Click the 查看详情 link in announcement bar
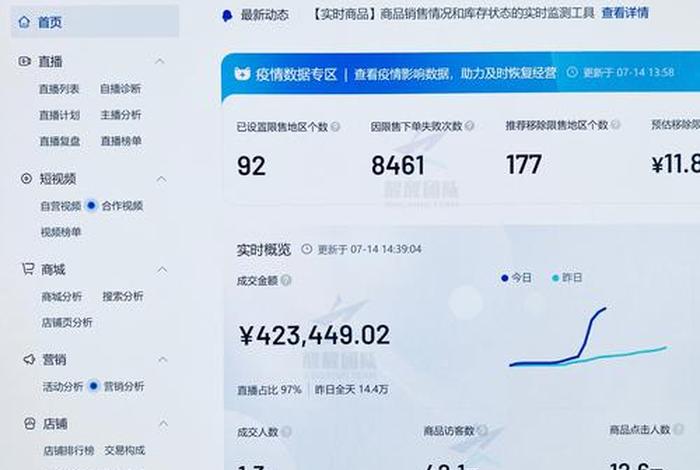Viewport: 700px width, 470px height. [624, 13]
